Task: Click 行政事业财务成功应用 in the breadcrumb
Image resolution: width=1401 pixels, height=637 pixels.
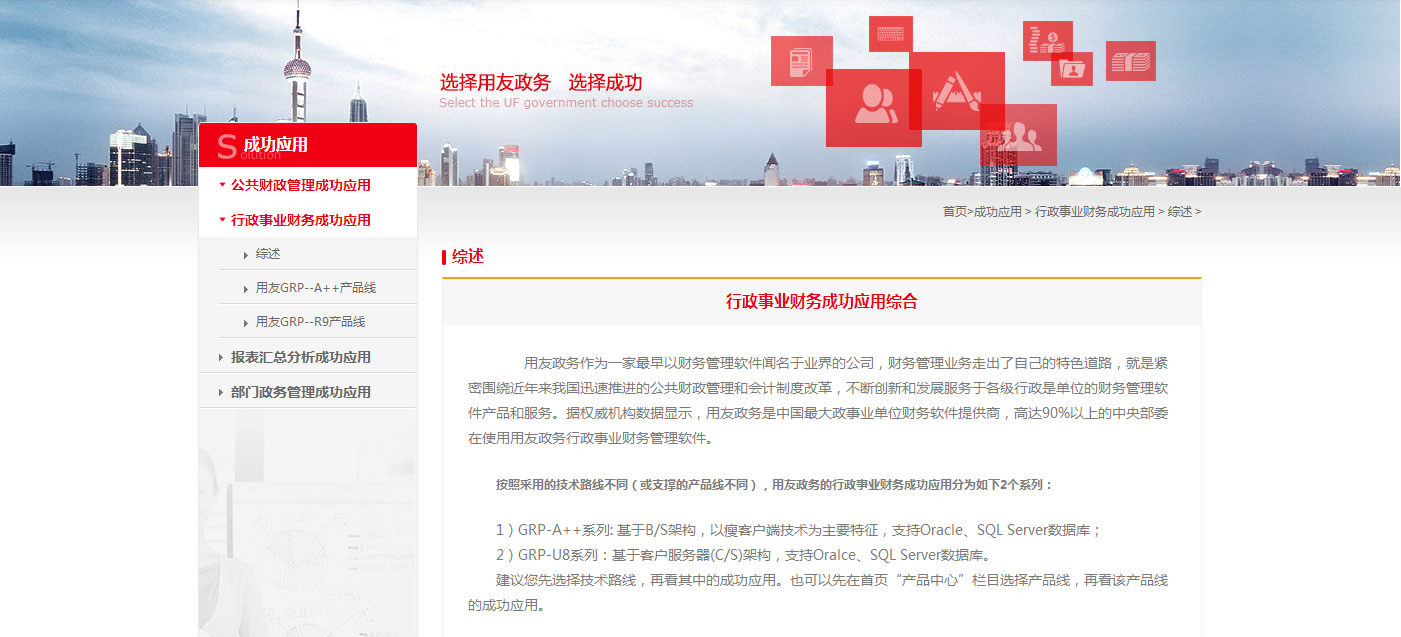Action: (1094, 212)
